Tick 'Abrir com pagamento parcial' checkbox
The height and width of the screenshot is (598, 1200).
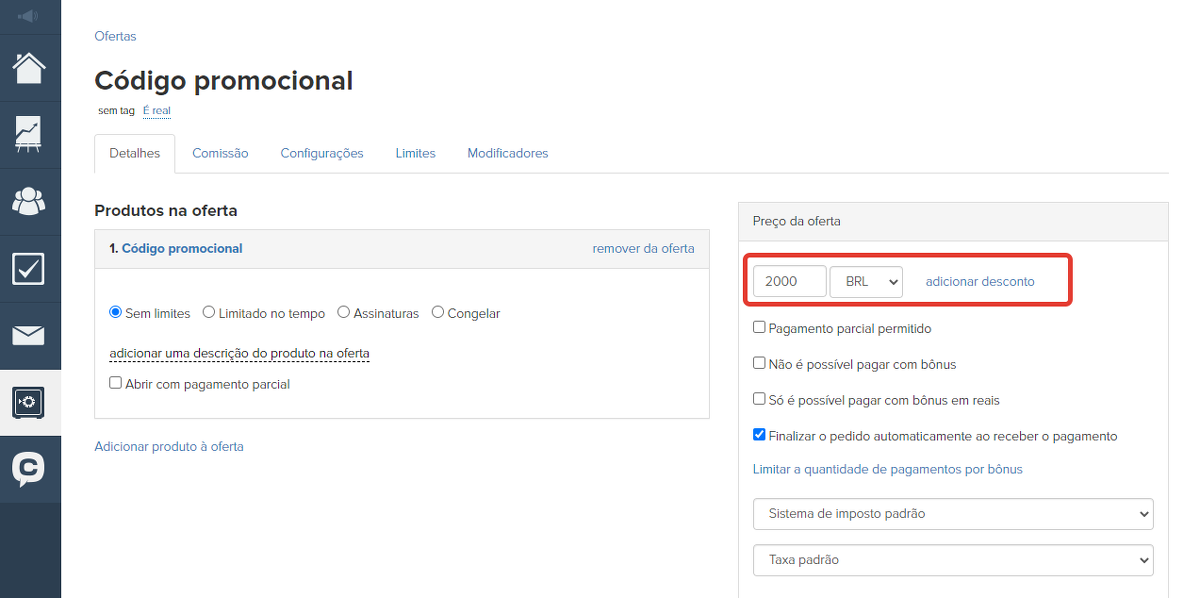tap(116, 383)
